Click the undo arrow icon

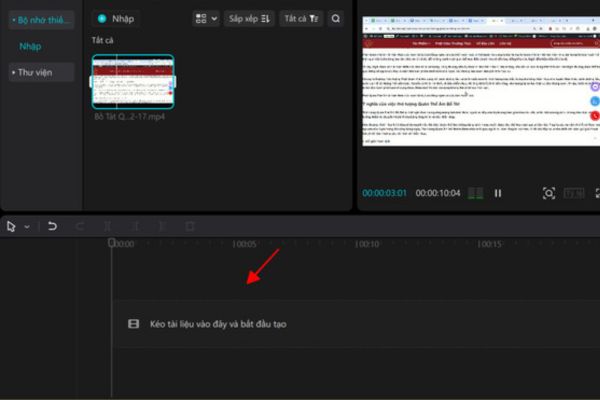pyautogui.click(x=52, y=226)
